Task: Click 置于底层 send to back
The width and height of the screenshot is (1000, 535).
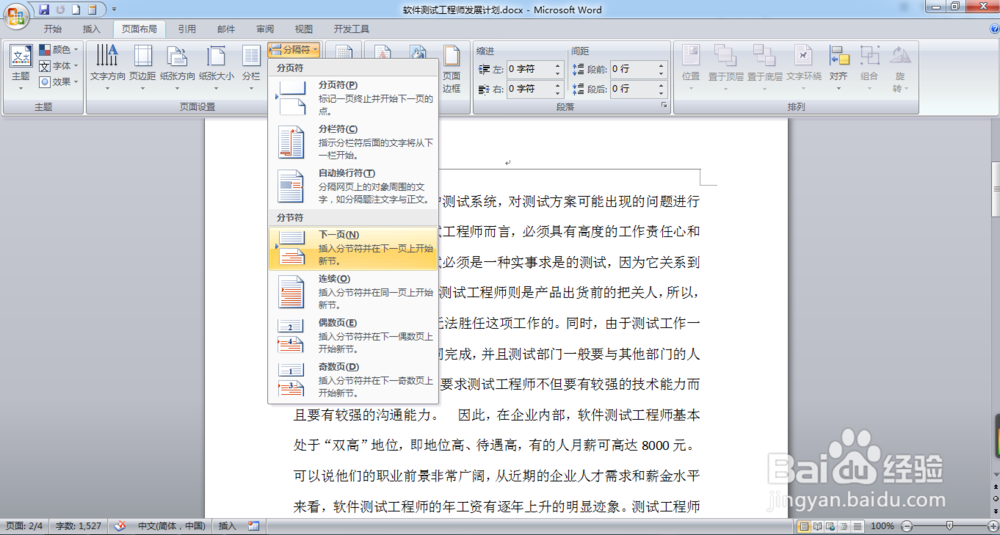Action: pos(764,67)
